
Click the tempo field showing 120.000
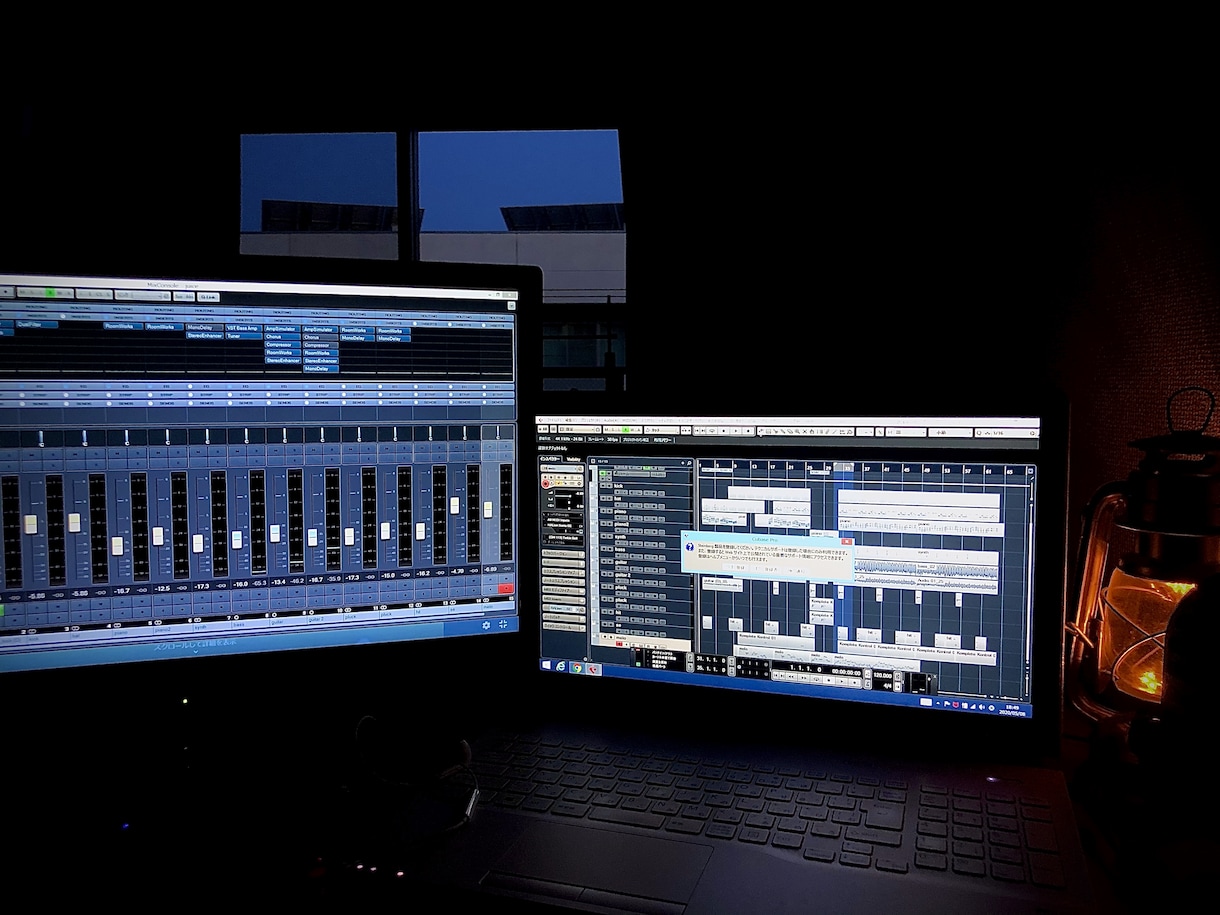tap(883, 676)
